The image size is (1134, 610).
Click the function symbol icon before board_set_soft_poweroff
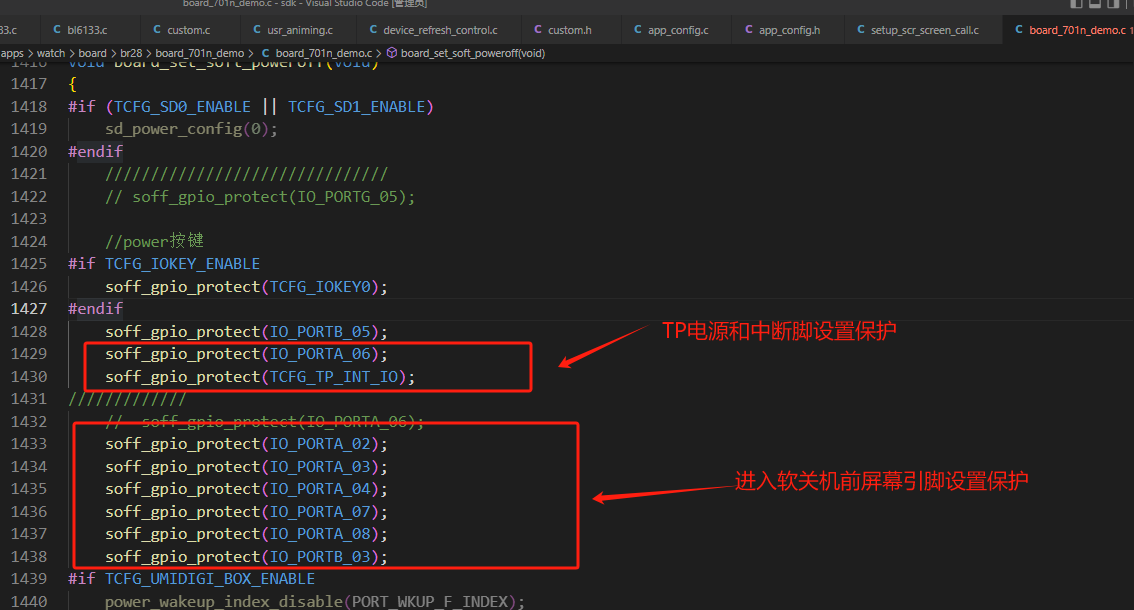tap(391, 53)
